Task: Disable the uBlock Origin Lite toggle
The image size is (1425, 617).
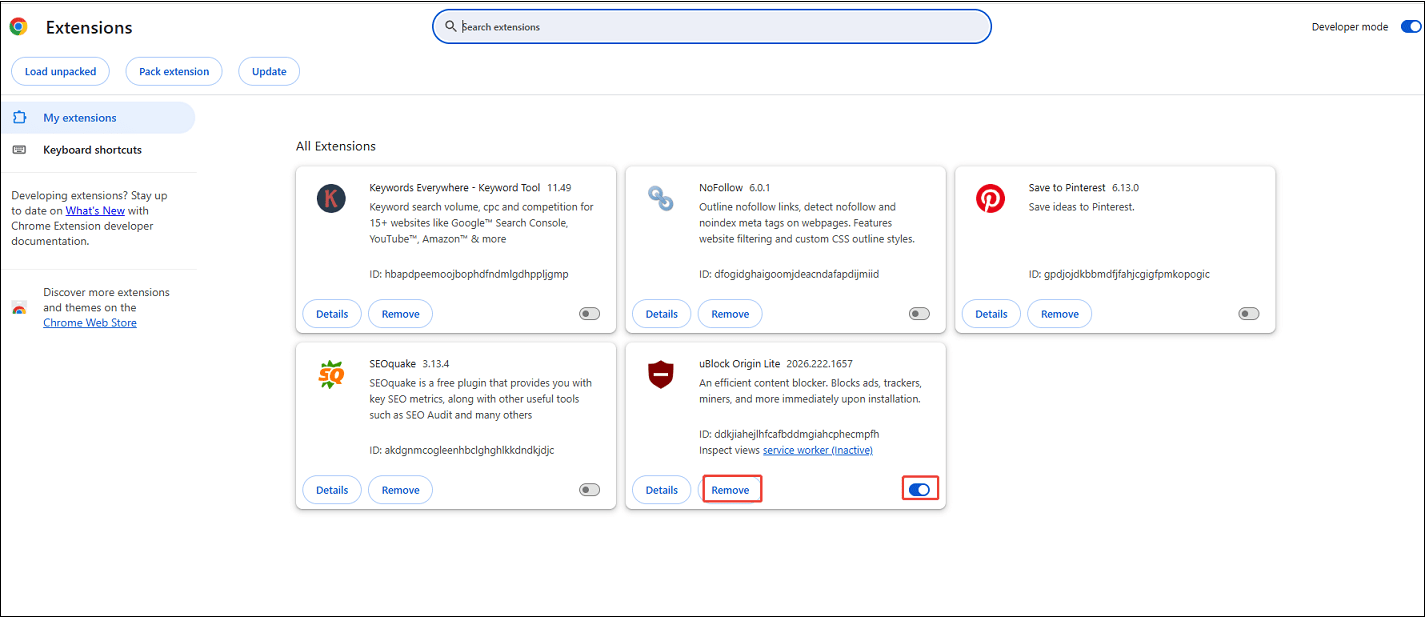Action: pyautogui.click(x=919, y=488)
